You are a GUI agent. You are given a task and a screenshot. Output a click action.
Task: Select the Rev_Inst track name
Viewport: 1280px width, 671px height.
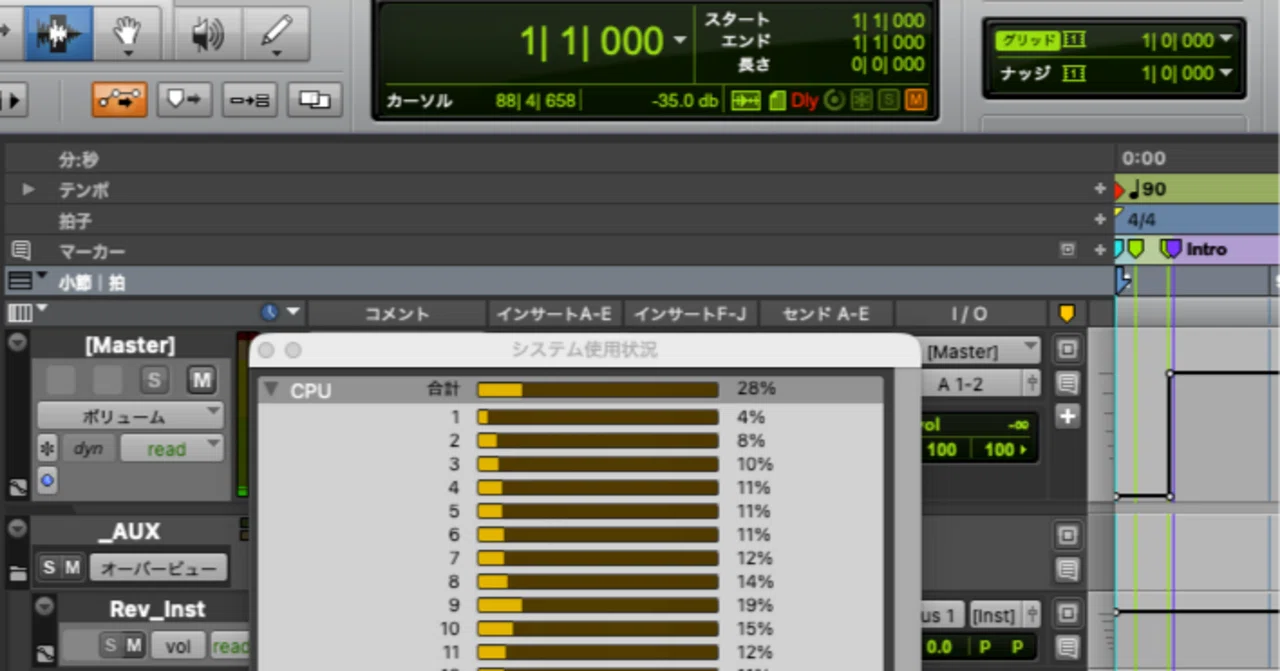pos(157,609)
